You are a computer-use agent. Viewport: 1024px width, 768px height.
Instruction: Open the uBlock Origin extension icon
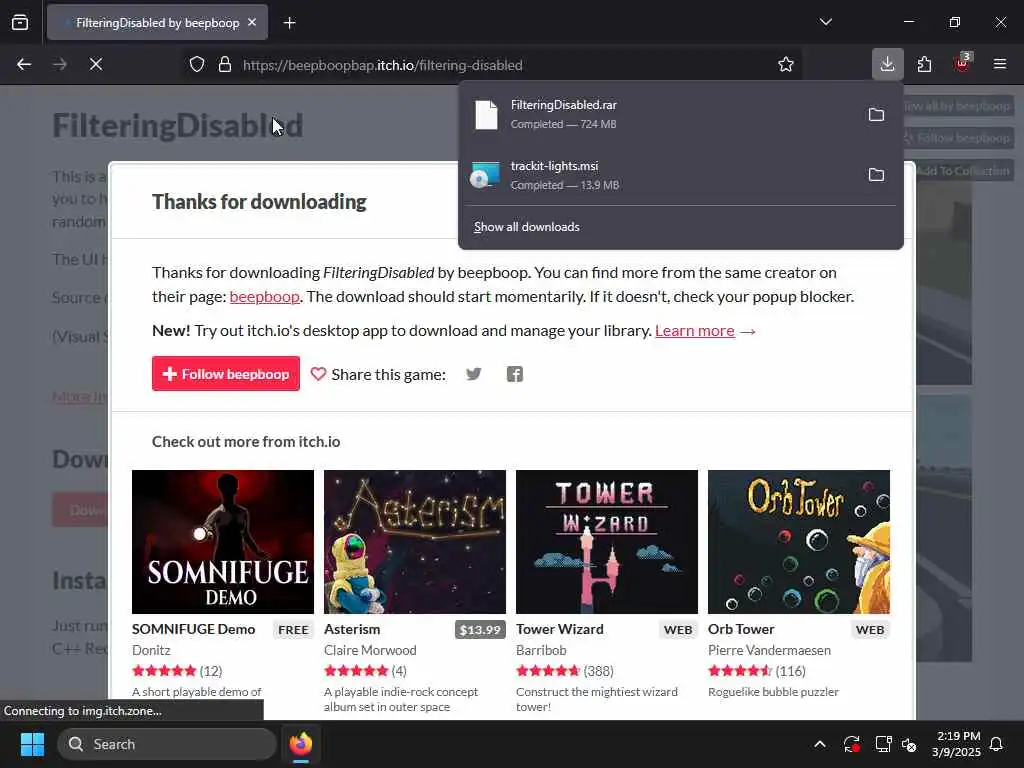coord(963,64)
